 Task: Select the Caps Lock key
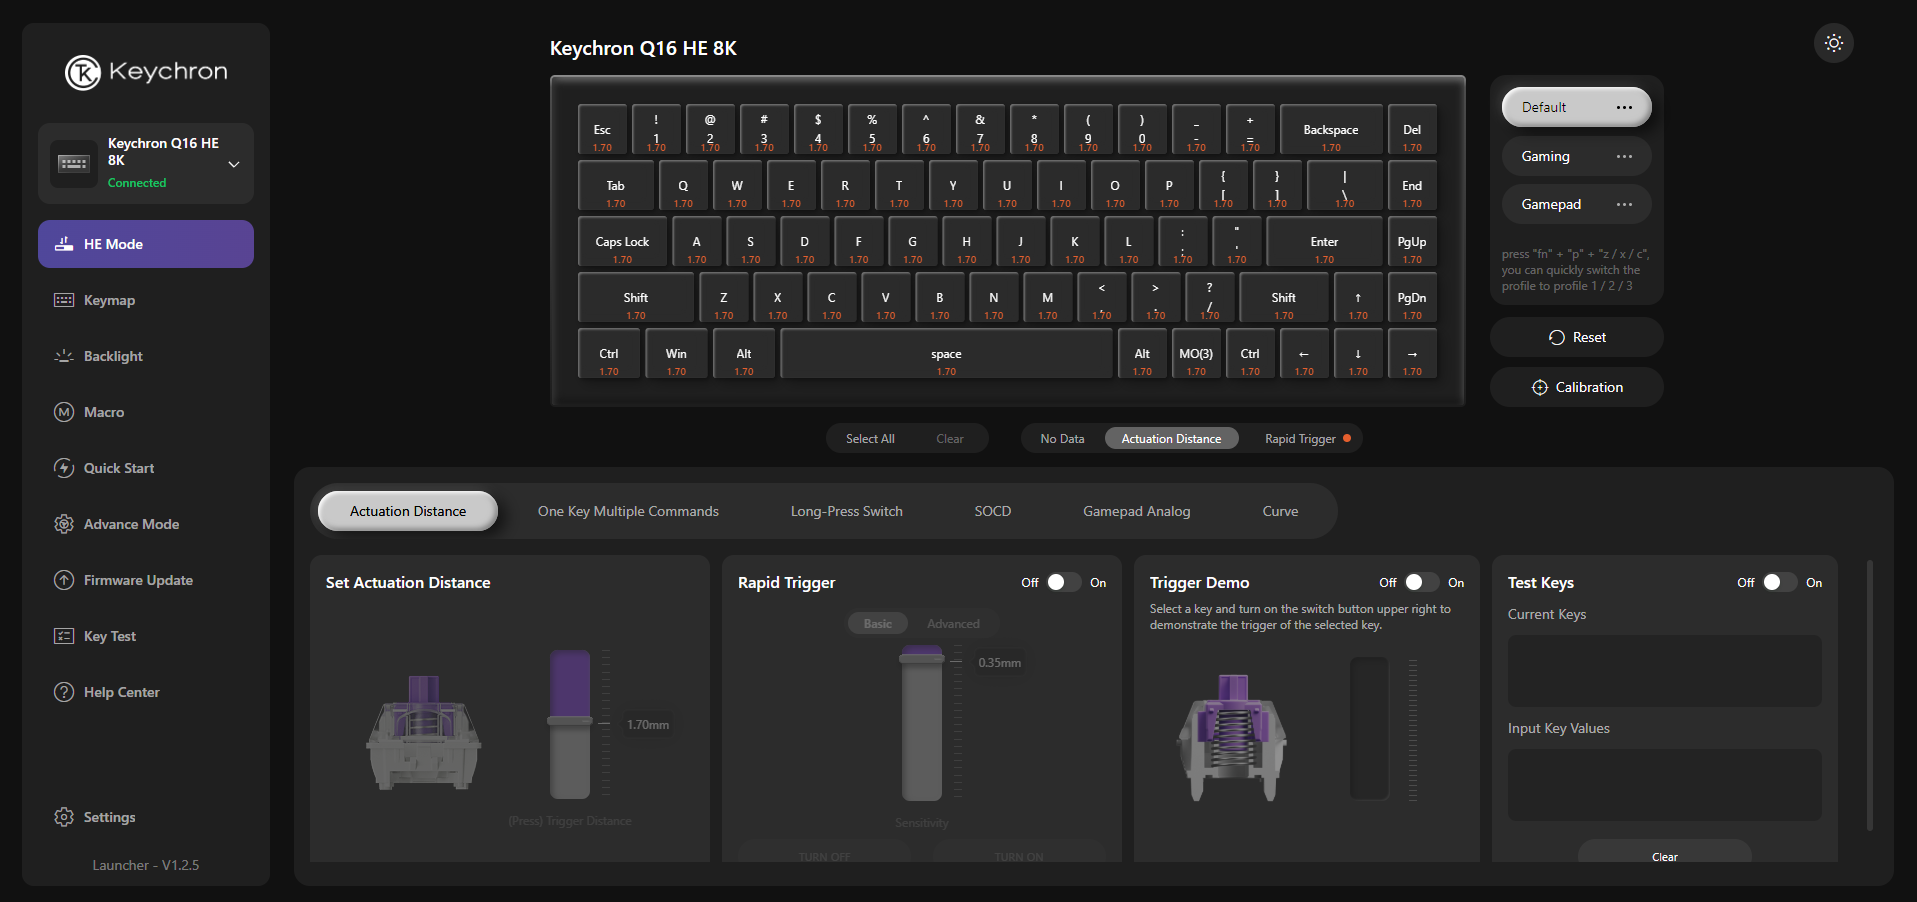point(622,242)
